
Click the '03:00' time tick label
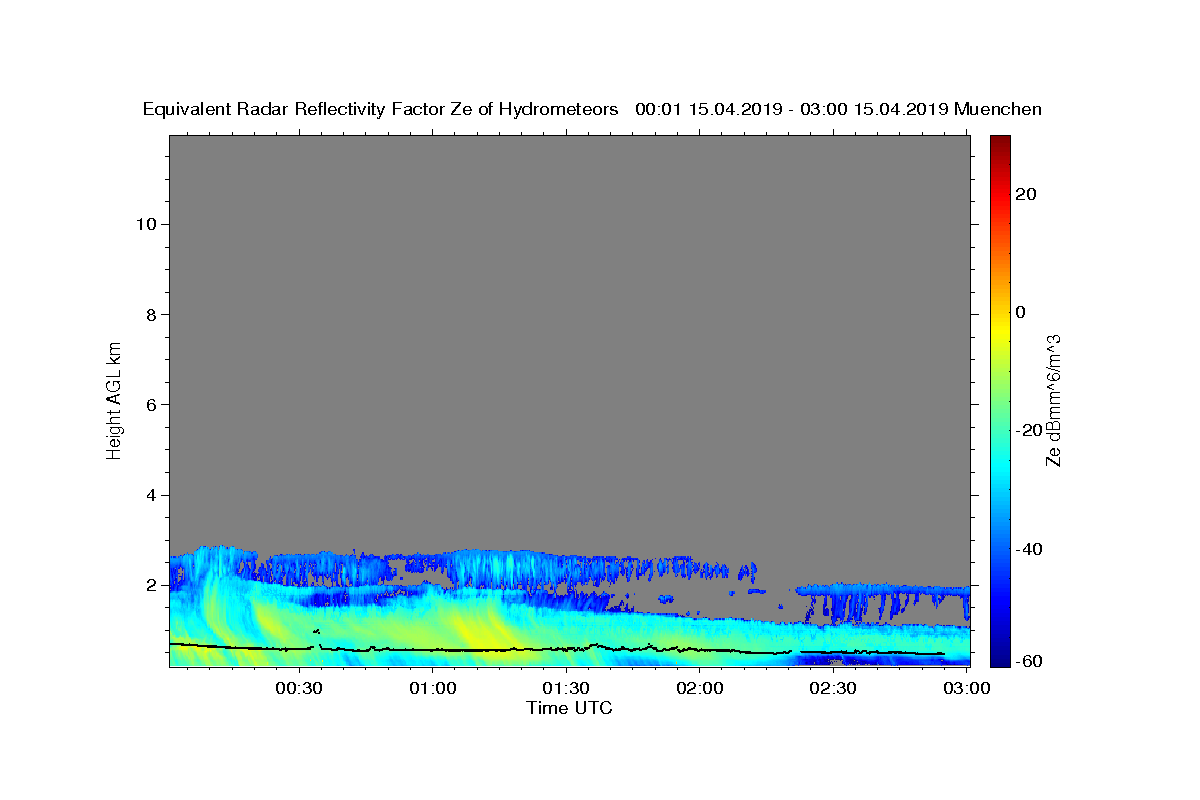click(x=967, y=689)
